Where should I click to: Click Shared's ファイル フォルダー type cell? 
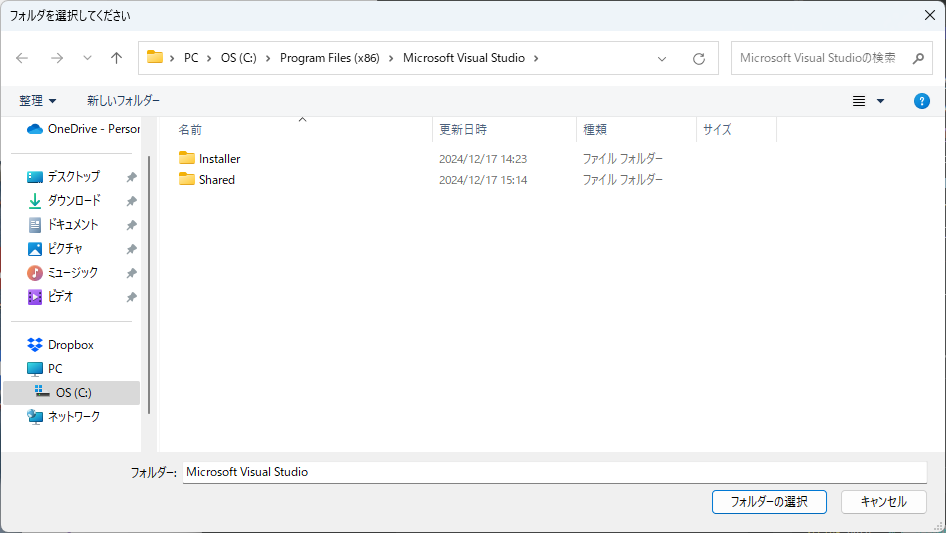(623, 180)
